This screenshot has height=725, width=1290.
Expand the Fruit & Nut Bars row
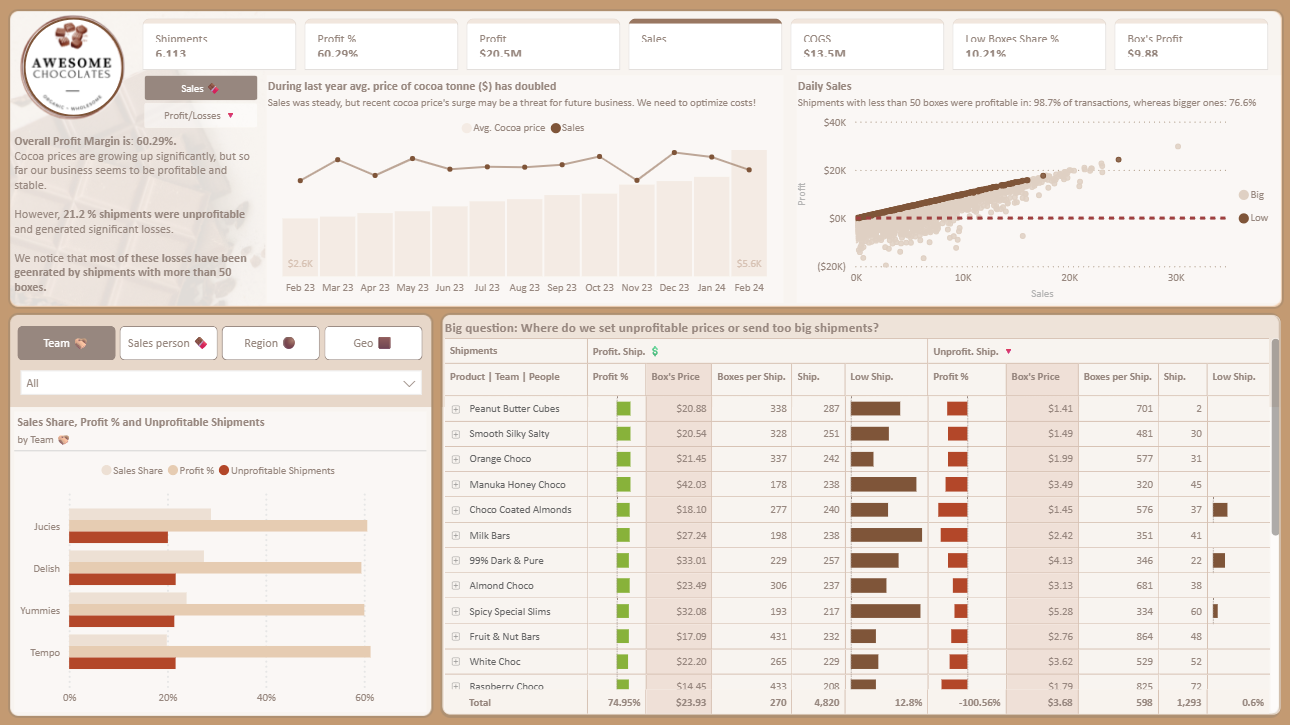pos(456,637)
